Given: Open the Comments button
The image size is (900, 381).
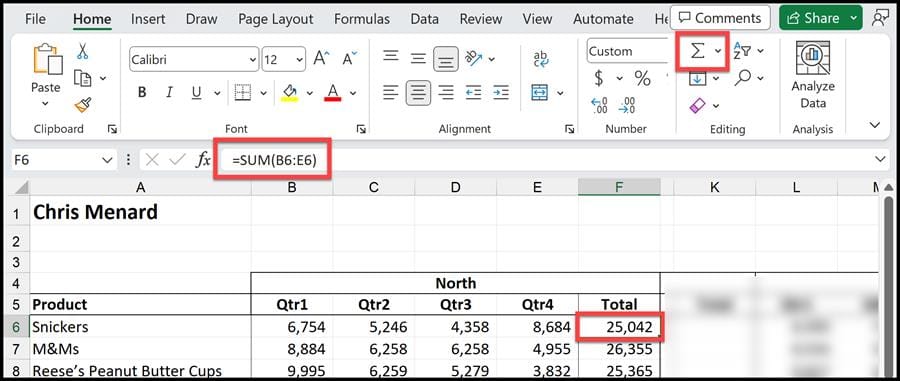Looking at the screenshot, I should [720, 18].
